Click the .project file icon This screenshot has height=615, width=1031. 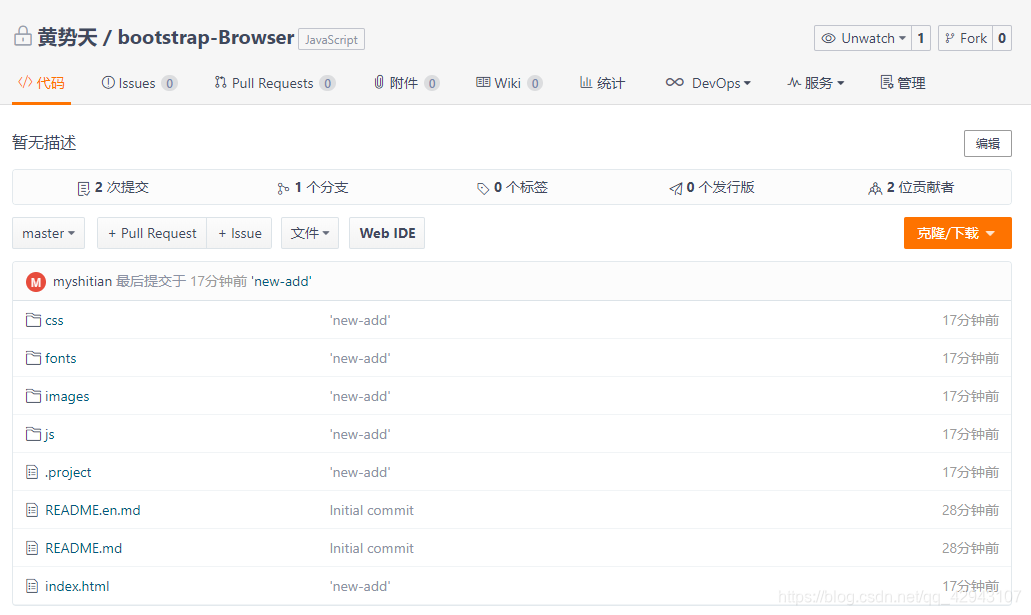tap(32, 472)
